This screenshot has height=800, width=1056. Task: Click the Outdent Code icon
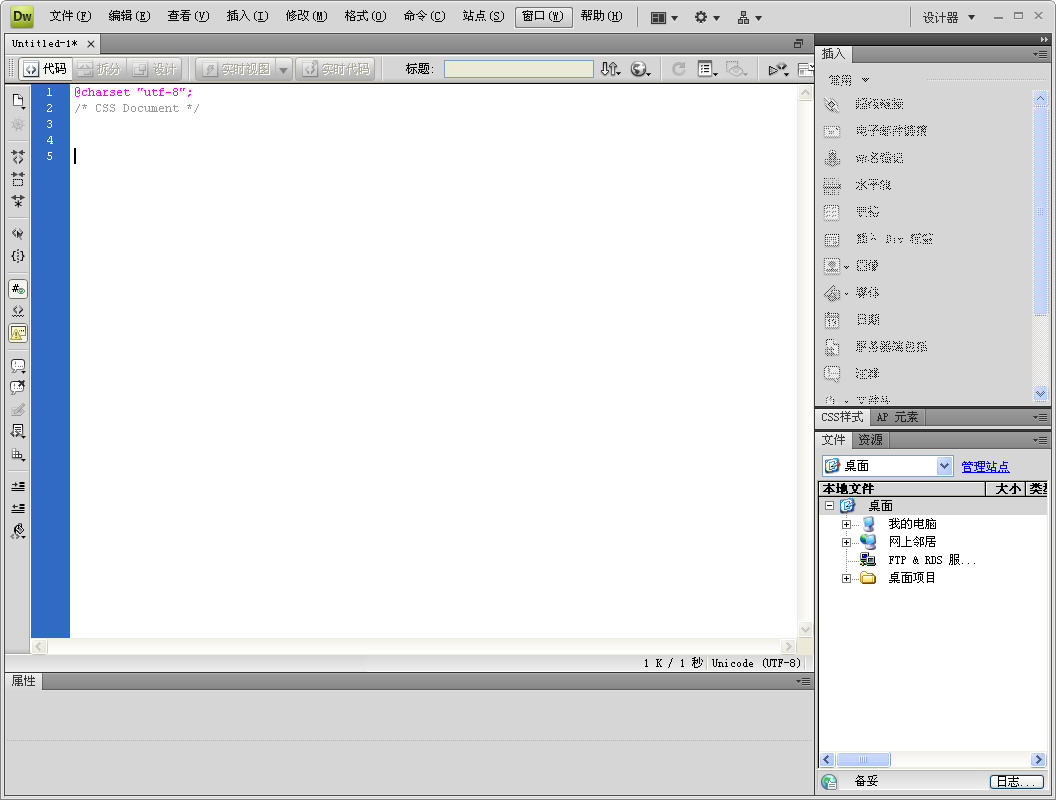[x=18, y=508]
